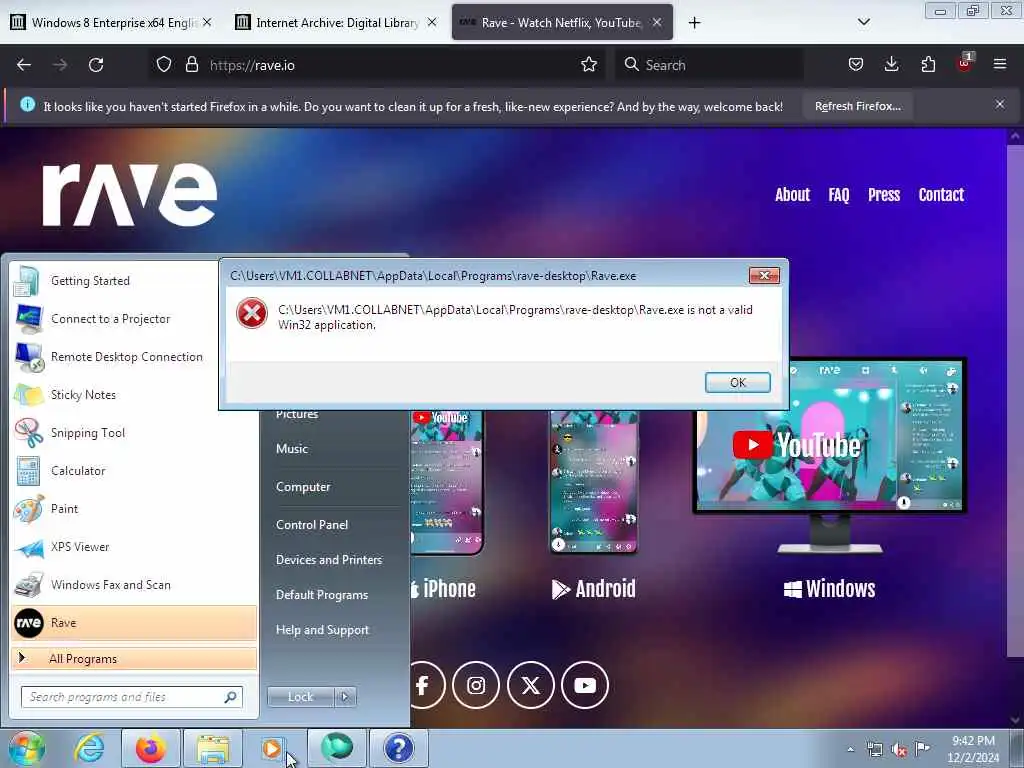The image size is (1024, 768).
Task: Open the Snipping Tool
Action: [134, 433]
